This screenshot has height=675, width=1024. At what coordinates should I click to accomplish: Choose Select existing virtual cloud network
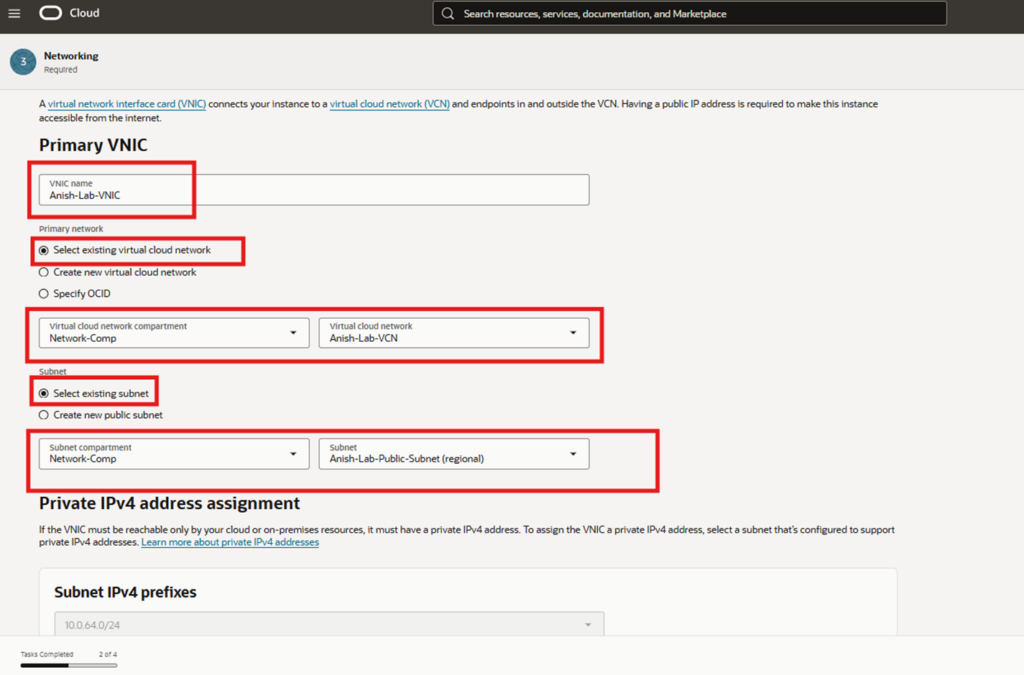[x=44, y=250]
